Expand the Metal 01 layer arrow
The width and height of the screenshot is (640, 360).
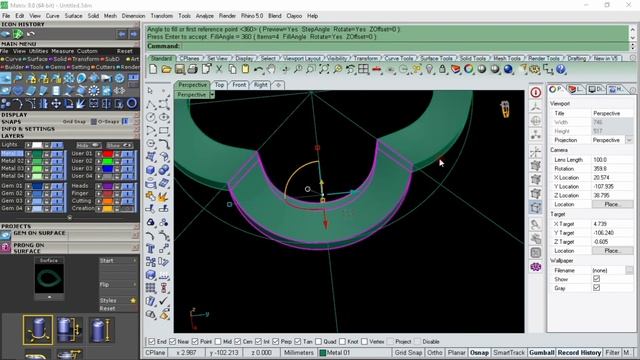28,154
